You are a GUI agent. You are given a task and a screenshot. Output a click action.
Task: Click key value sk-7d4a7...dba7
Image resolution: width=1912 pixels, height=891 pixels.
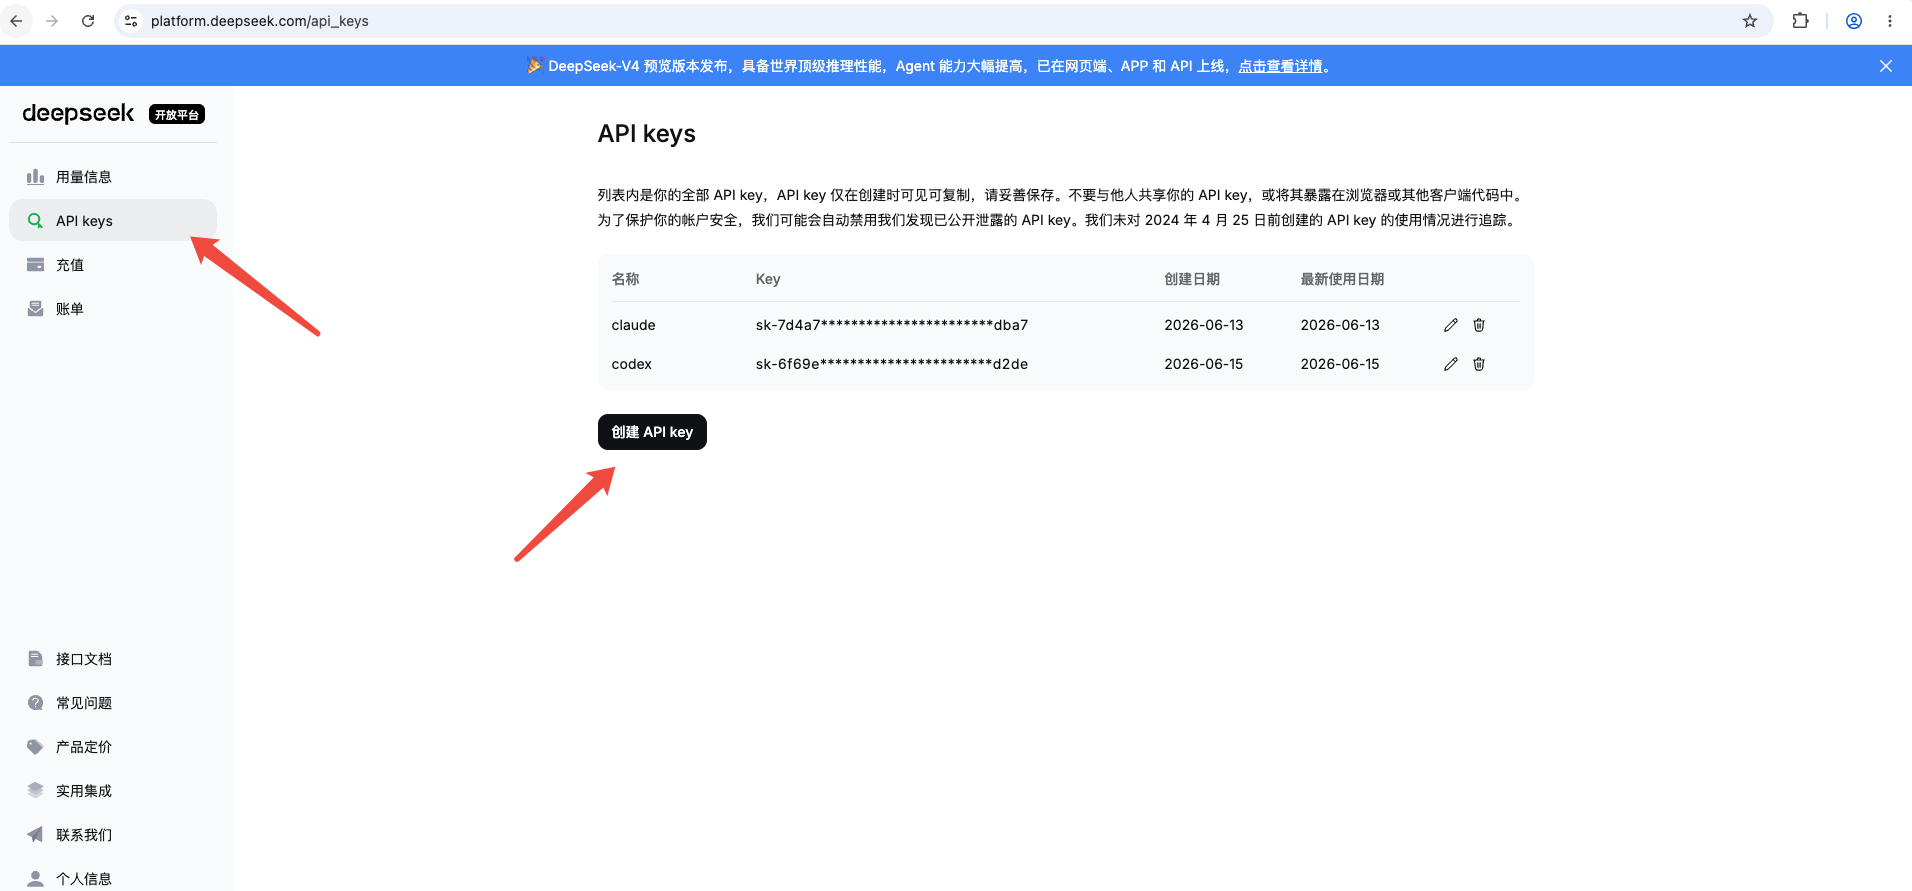[x=892, y=325]
